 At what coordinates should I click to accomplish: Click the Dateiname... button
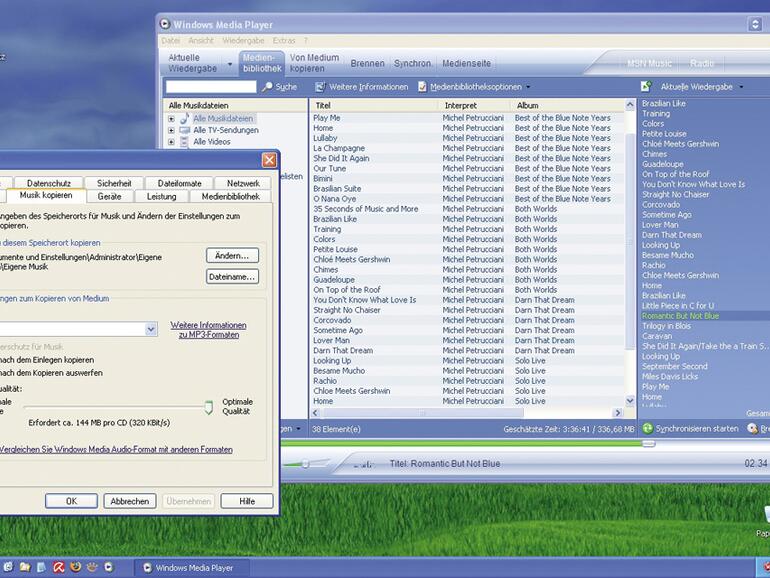232,276
